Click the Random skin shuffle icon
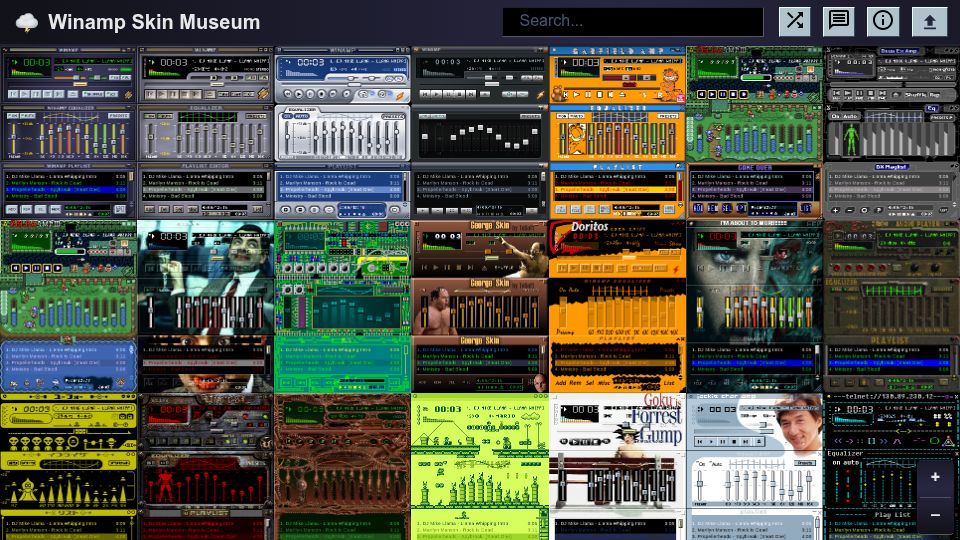Screen dimensions: 960x540 pos(795,21)
